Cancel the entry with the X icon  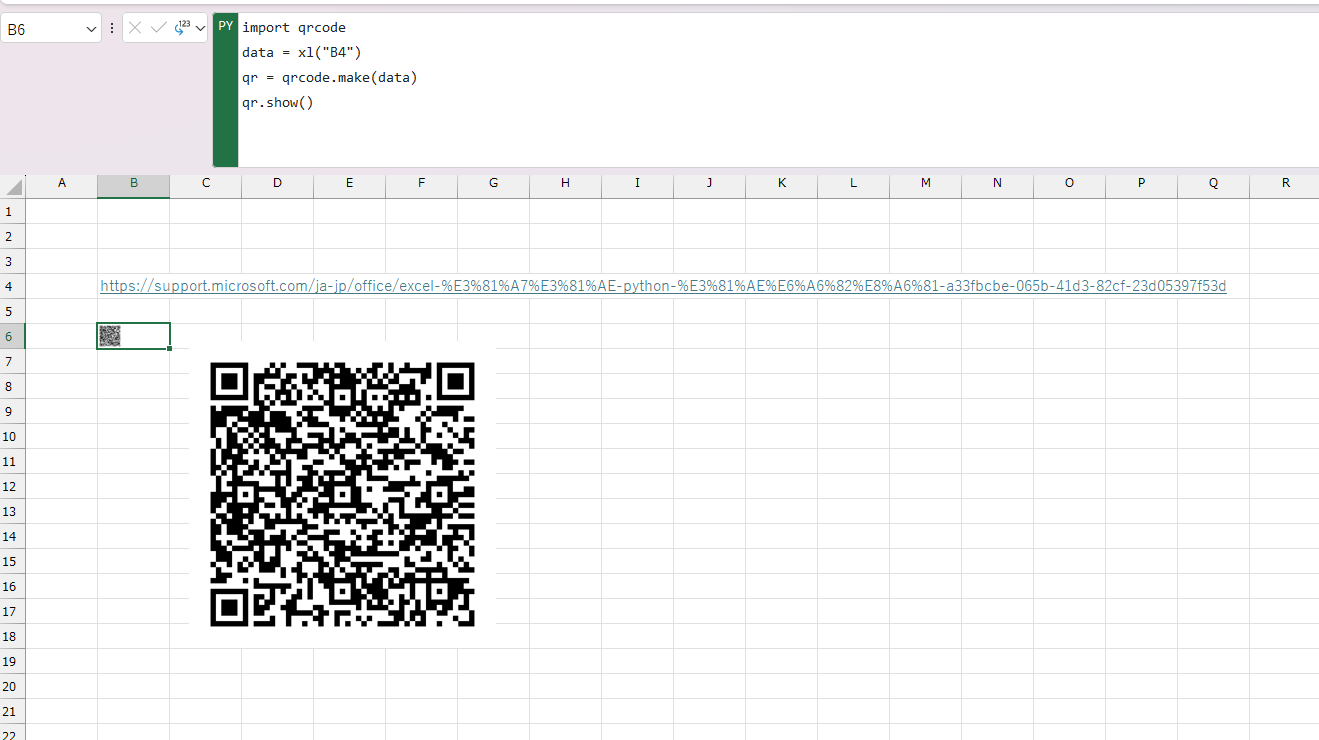click(x=136, y=28)
